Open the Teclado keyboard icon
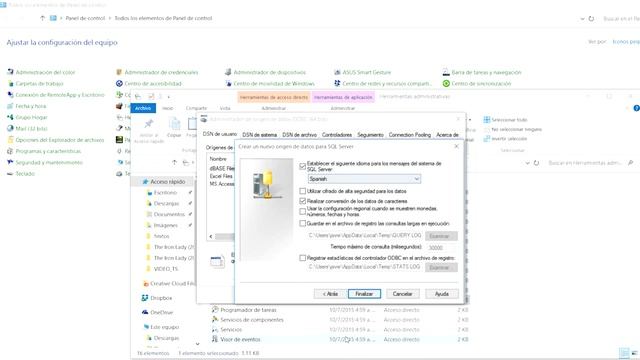Viewport: 640px width, 360px height. click(10, 173)
